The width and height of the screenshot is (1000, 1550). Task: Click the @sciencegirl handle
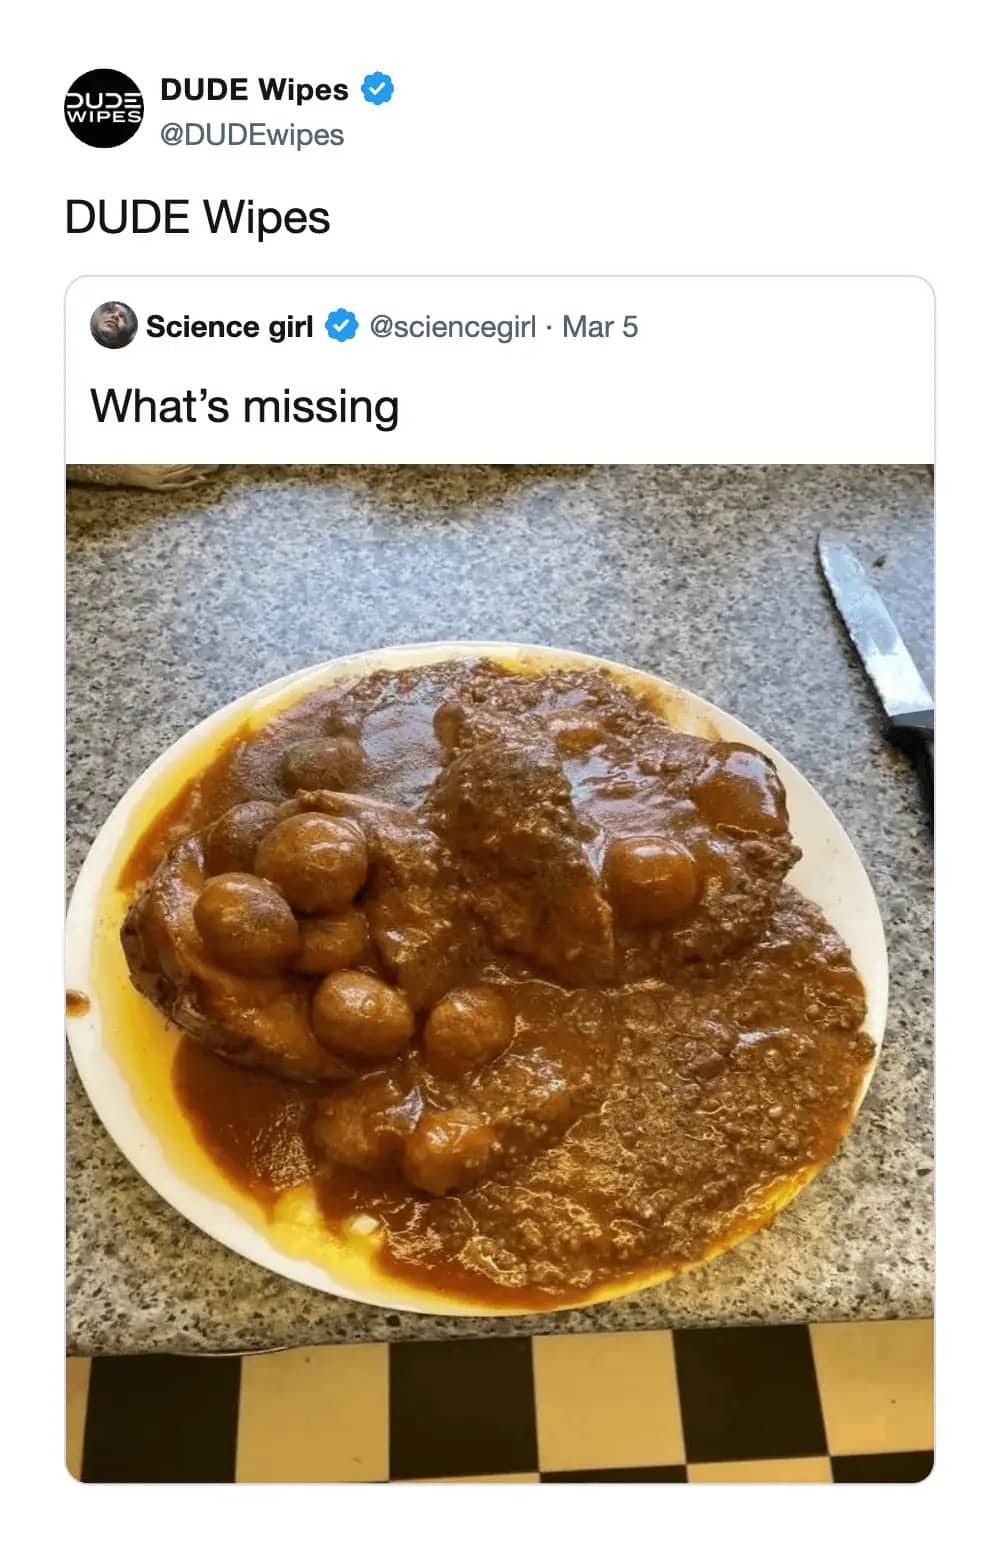[x=452, y=326]
